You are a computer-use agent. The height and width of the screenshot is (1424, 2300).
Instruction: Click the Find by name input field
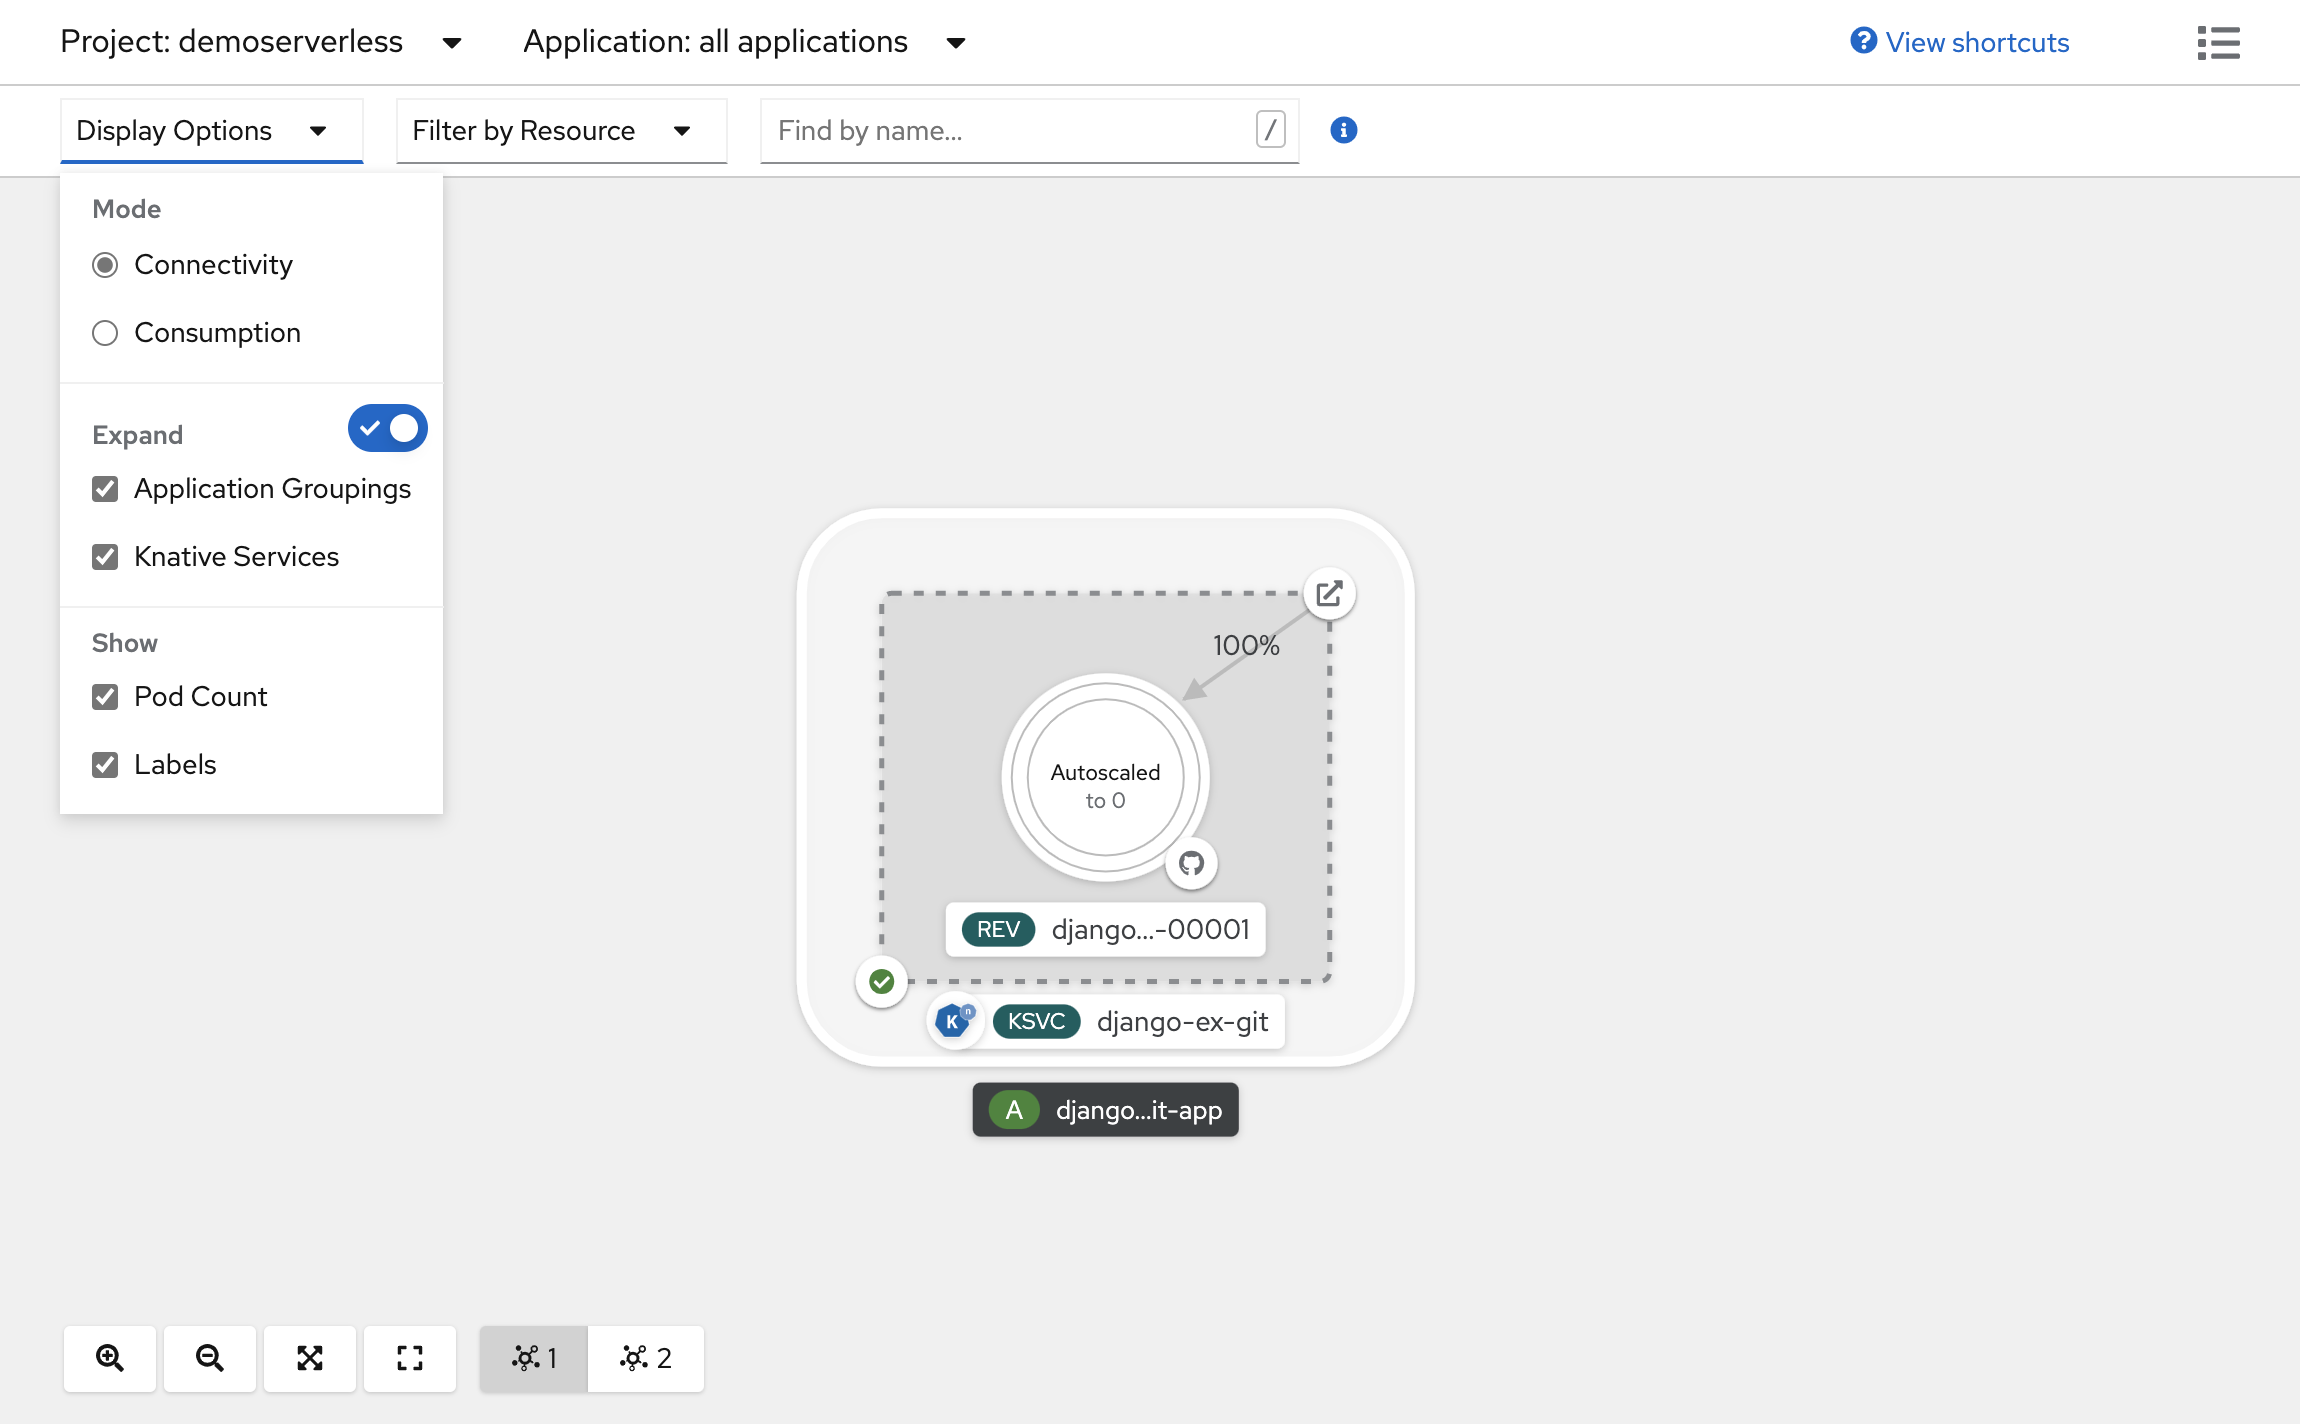[x=1010, y=130]
